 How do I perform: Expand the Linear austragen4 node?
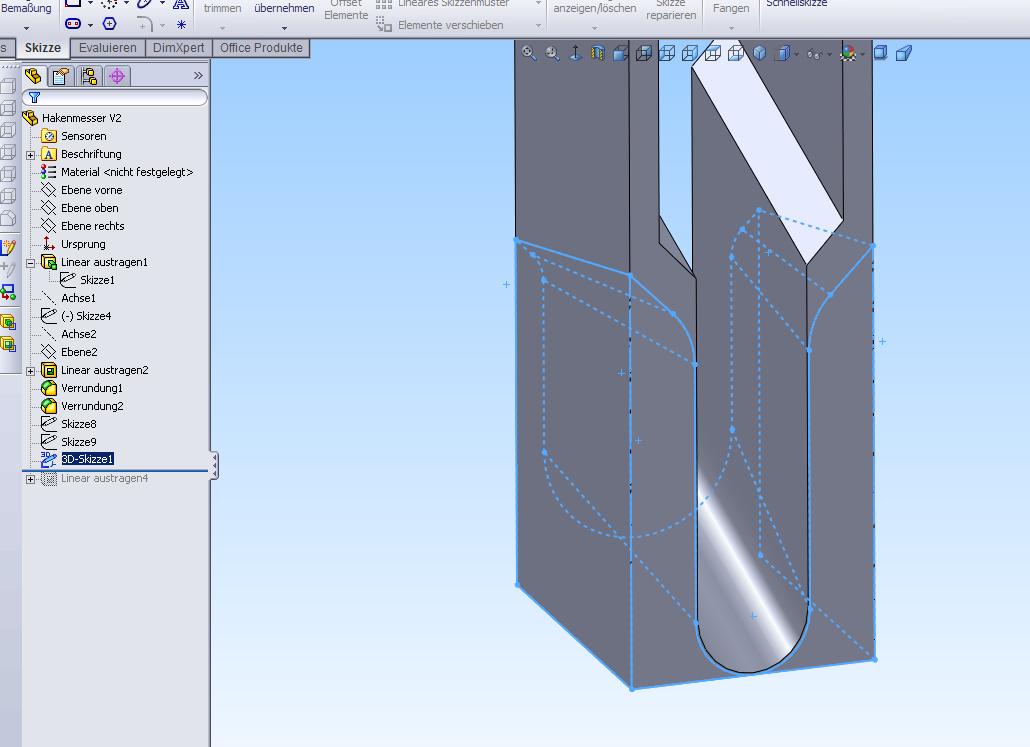(x=30, y=480)
